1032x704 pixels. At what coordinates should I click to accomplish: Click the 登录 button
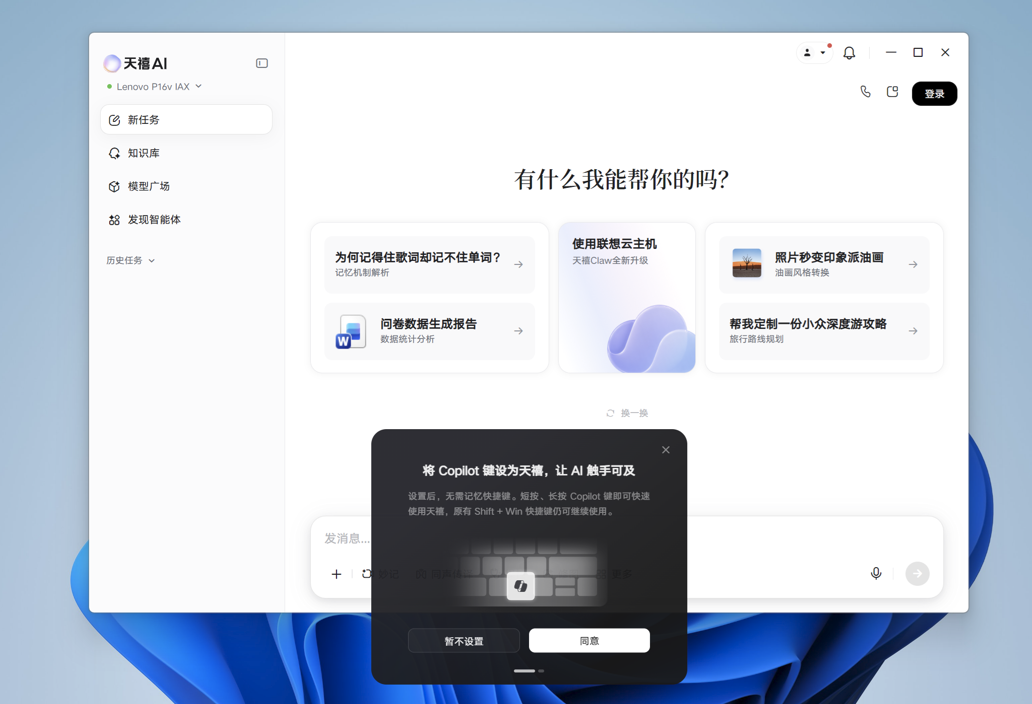click(935, 93)
